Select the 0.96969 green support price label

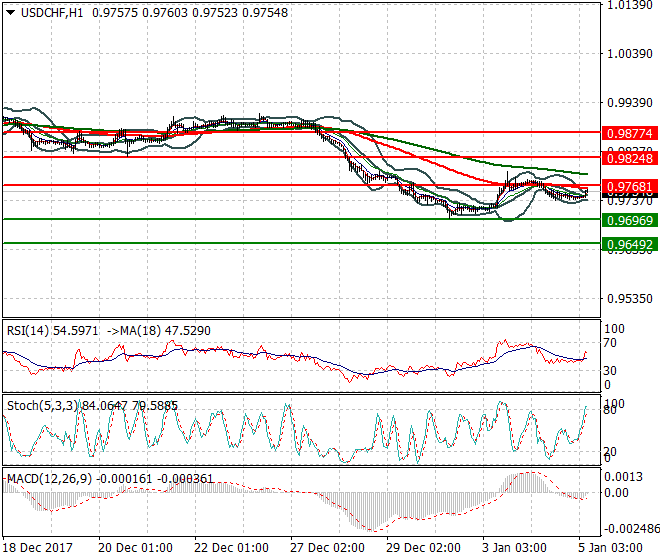click(x=630, y=220)
